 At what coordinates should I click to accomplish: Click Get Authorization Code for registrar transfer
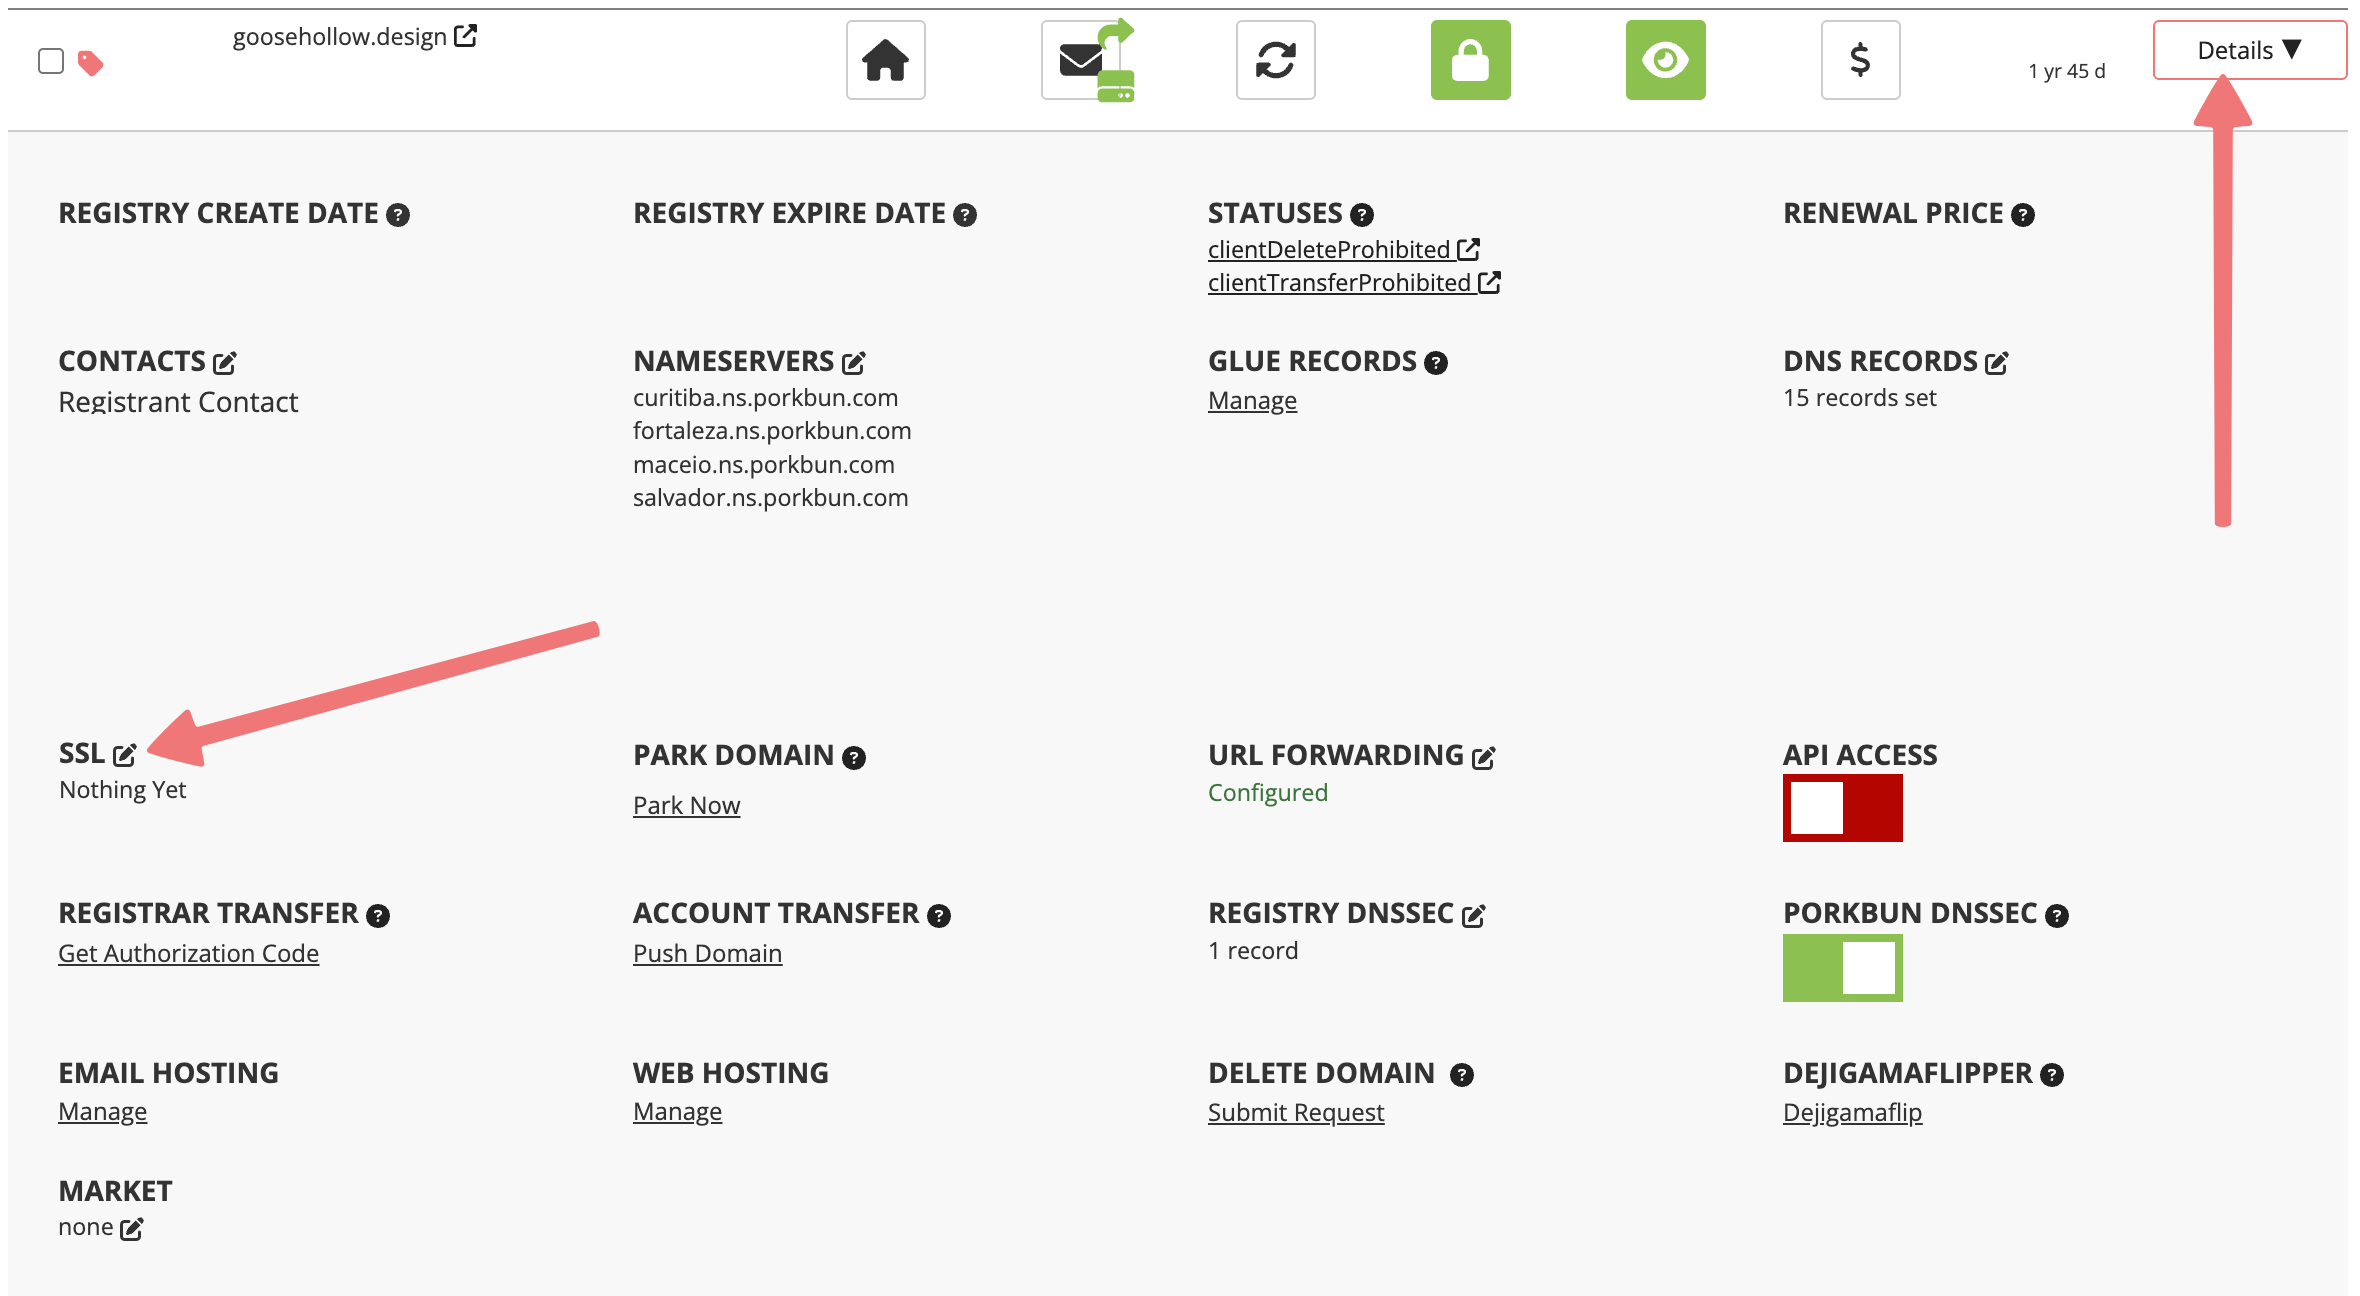(x=188, y=953)
